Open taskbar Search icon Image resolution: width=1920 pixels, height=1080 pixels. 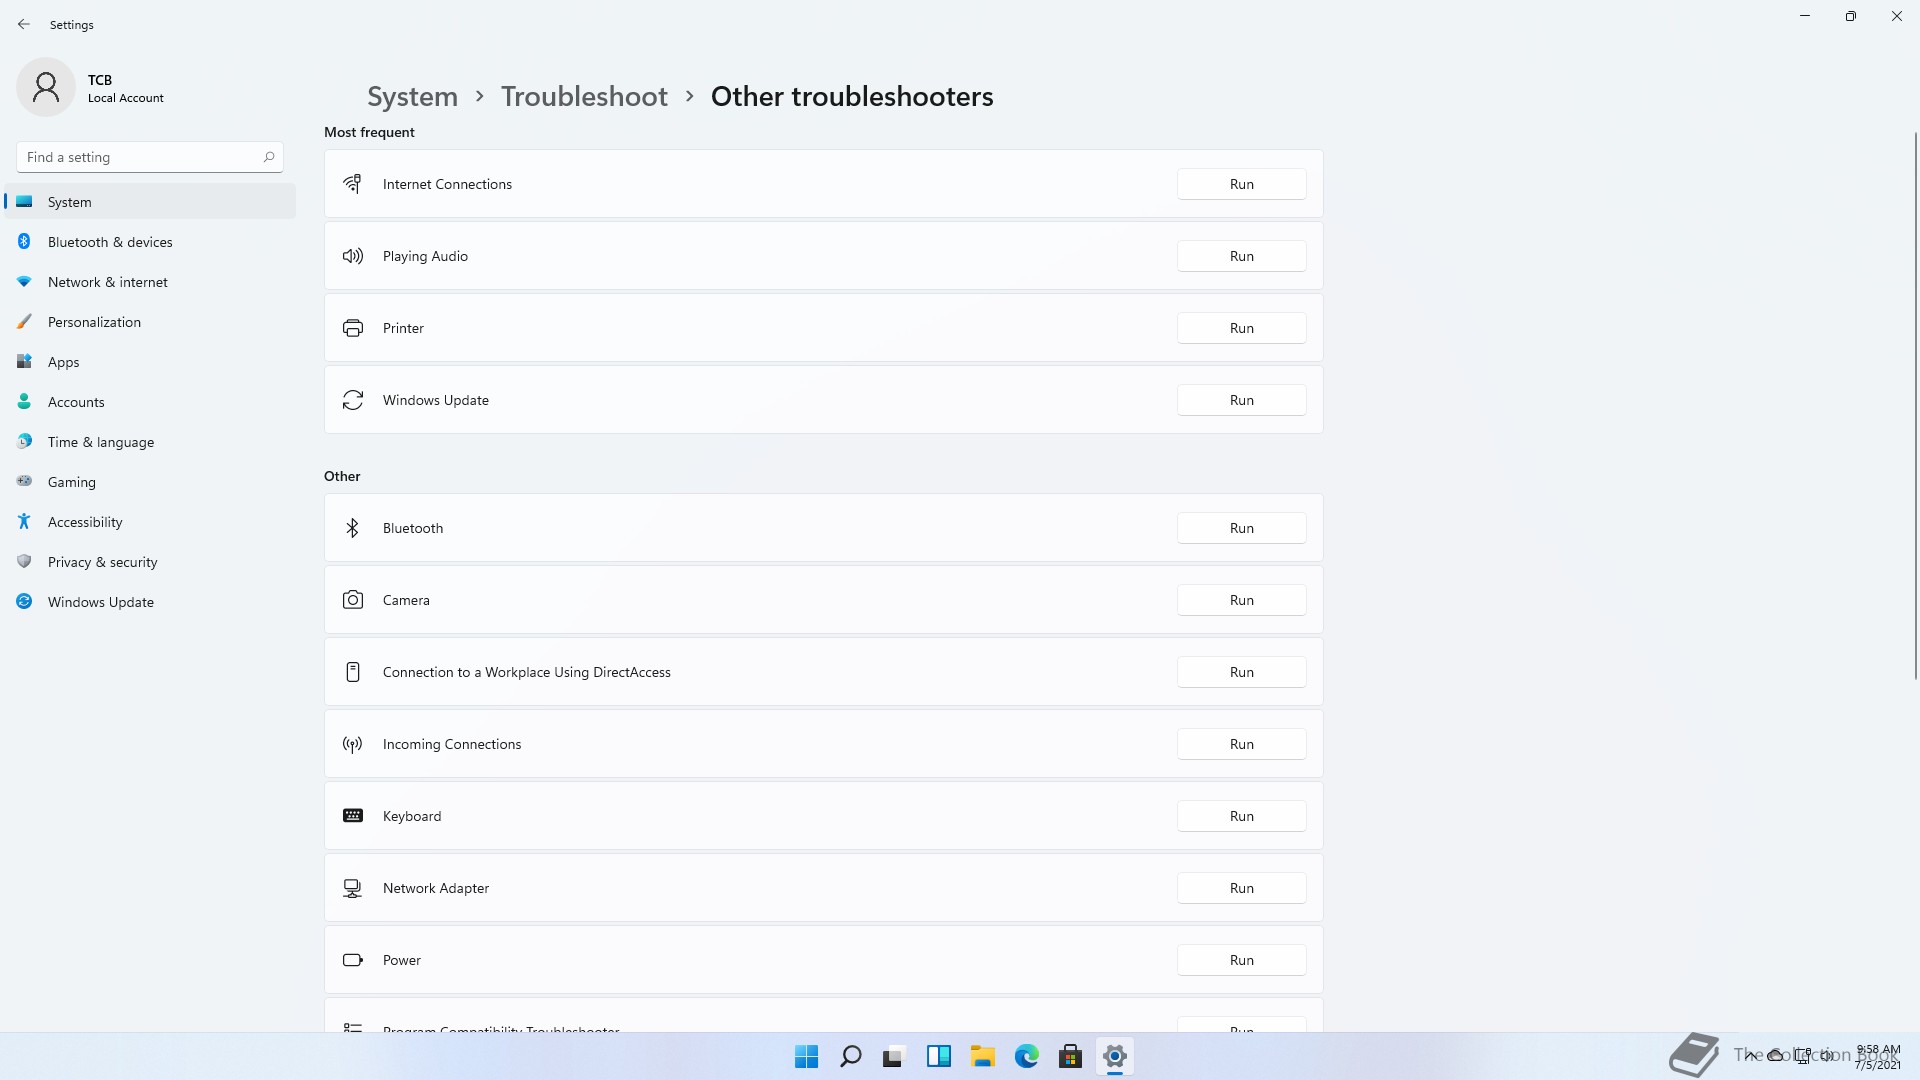click(x=851, y=1056)
